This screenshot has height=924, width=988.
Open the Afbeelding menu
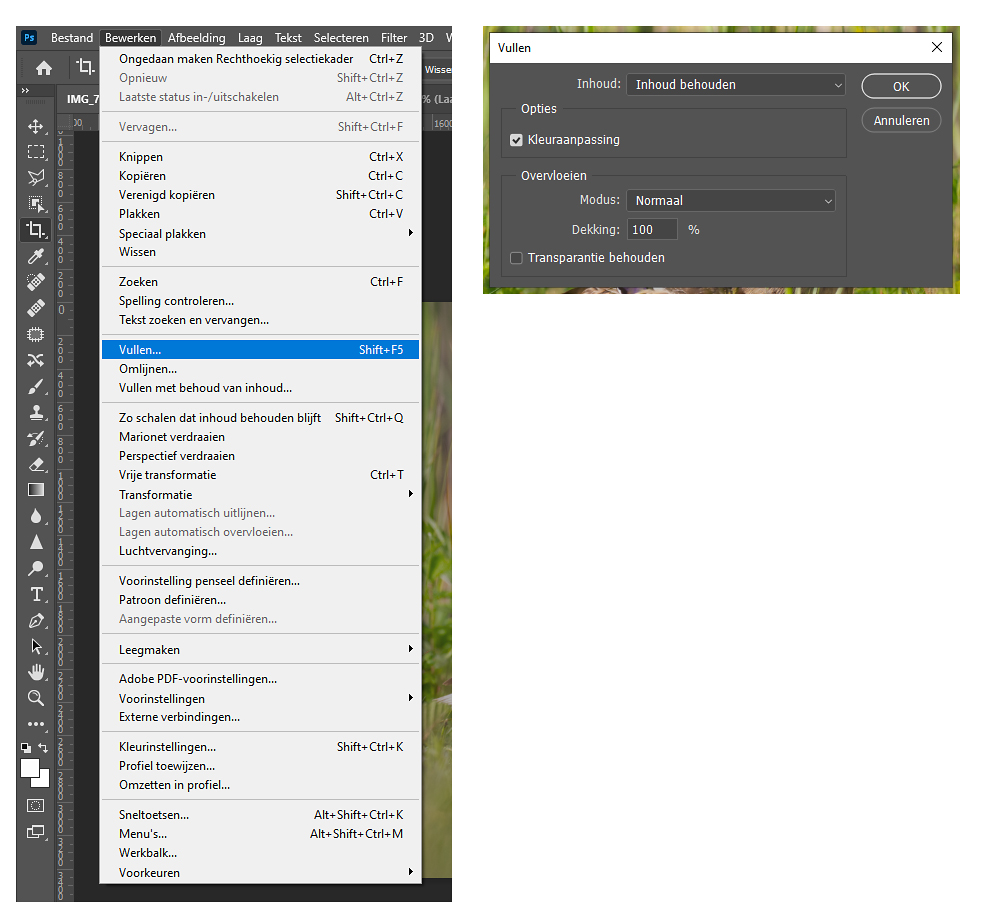[196, 38]
